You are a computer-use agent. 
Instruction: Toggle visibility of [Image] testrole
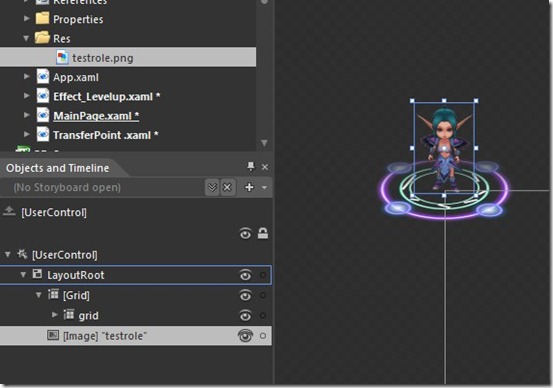pos(245,335)
